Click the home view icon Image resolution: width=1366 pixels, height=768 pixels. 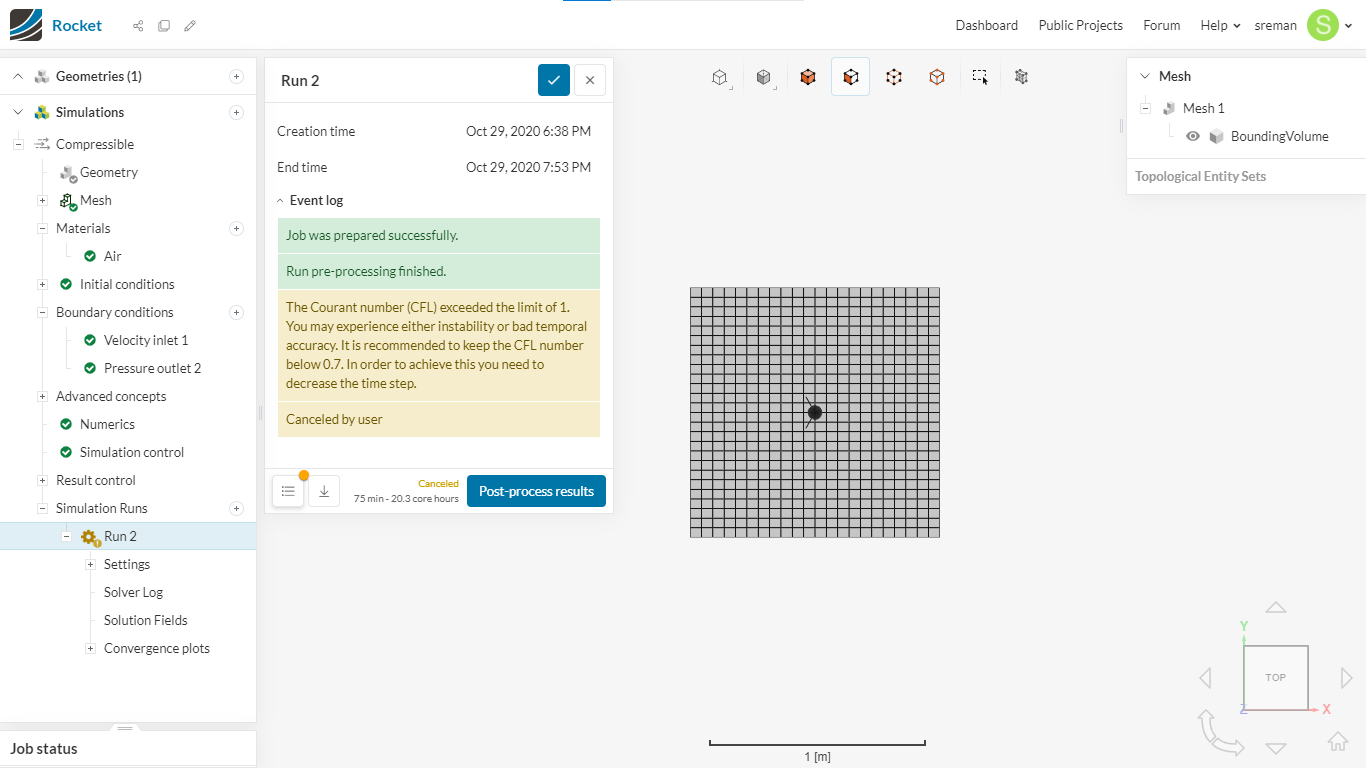(1338, 741)
